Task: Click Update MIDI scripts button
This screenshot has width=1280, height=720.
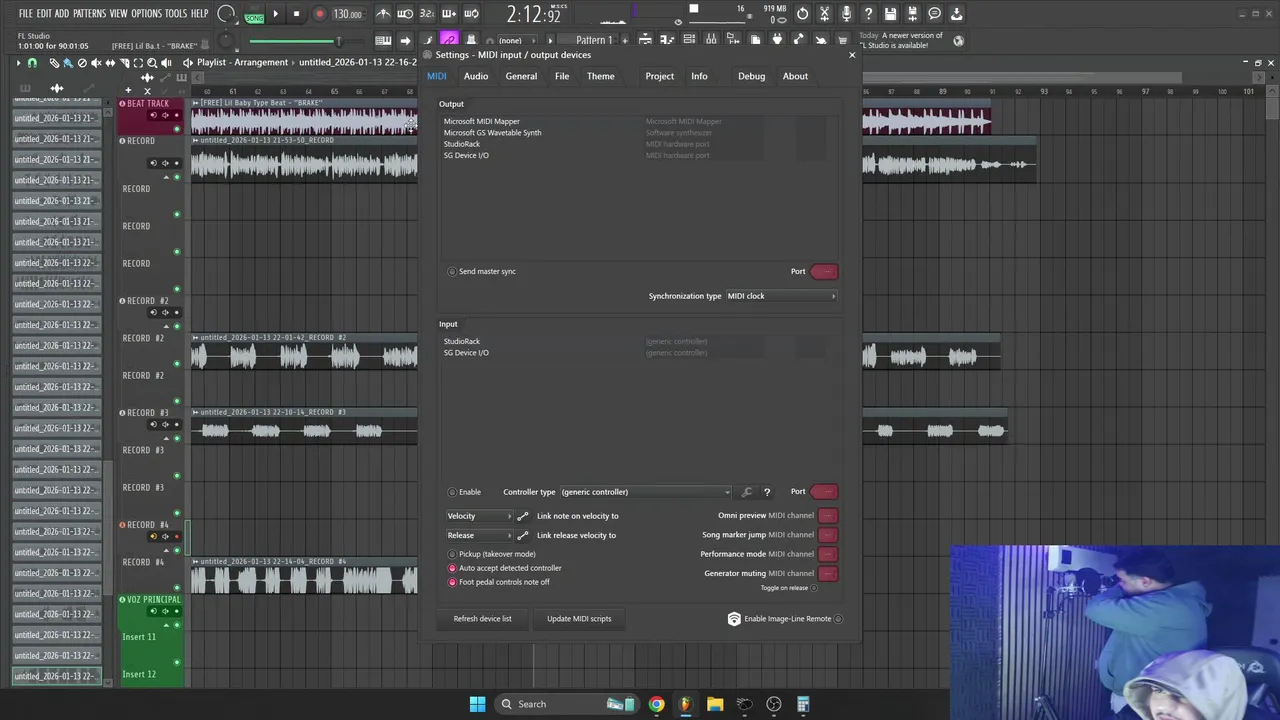Action: (x=579, y=619)
